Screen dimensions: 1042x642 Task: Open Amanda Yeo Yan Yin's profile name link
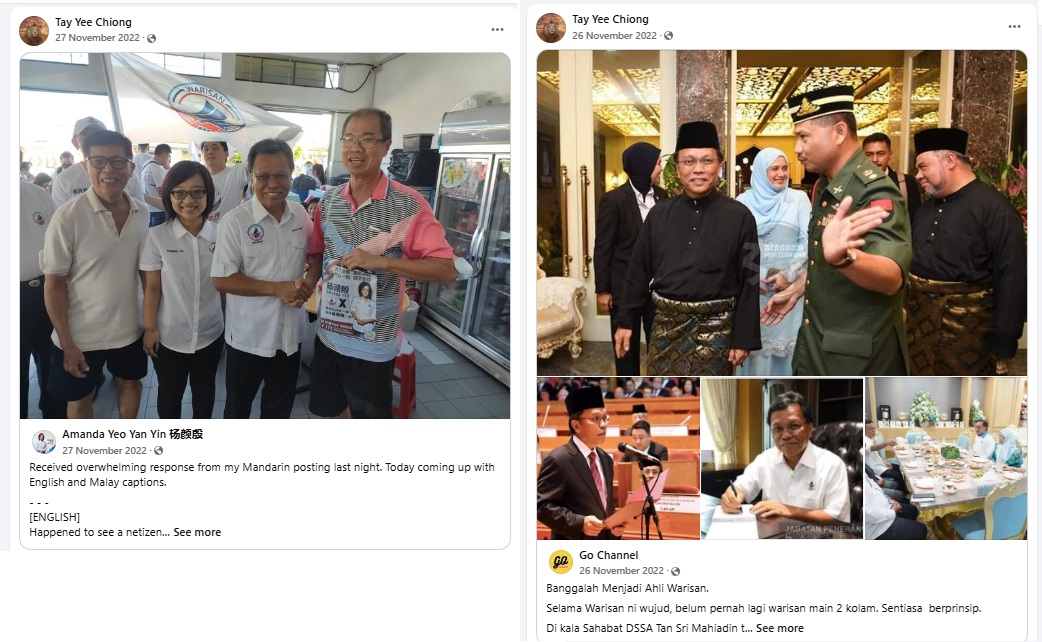coord(132,434)
